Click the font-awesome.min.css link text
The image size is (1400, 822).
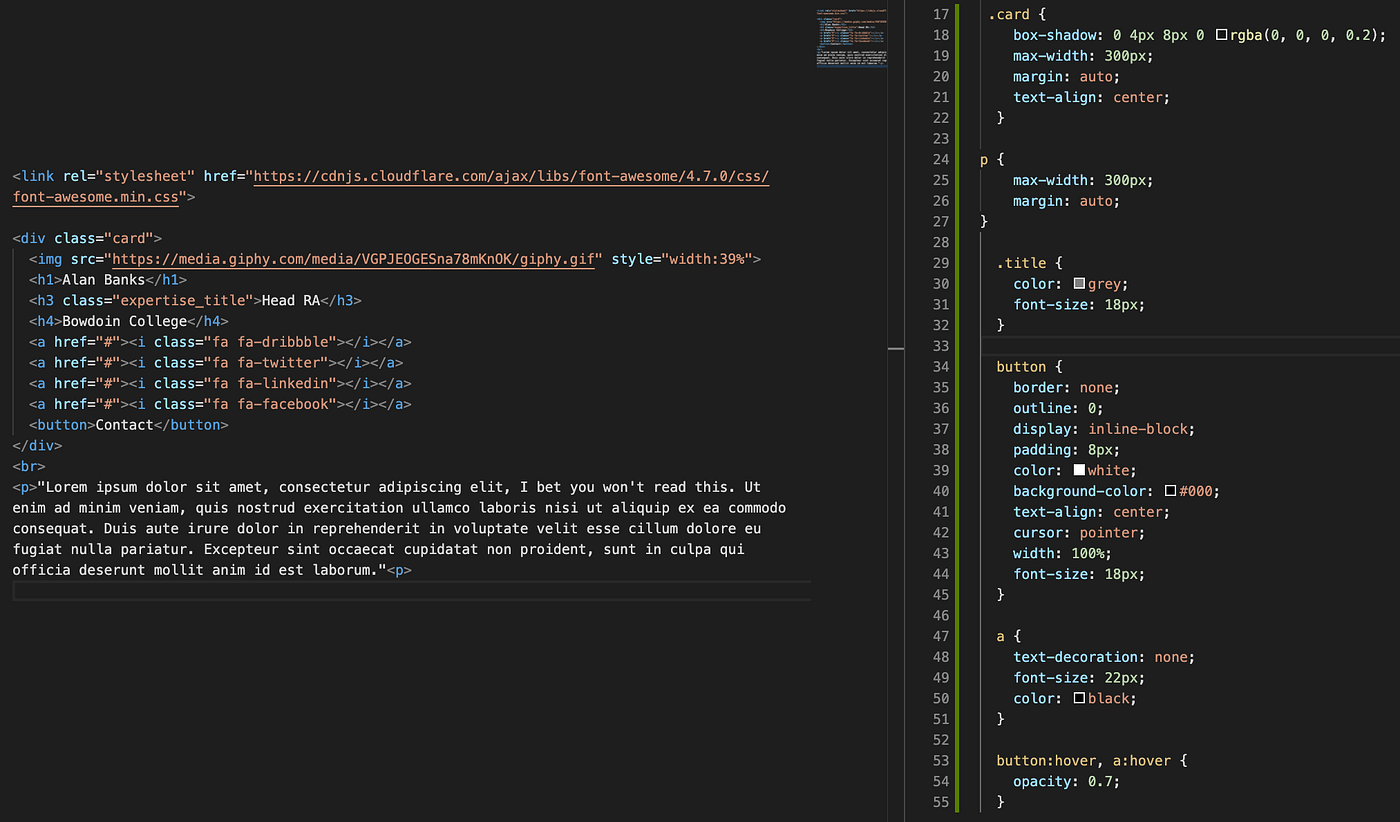pyautogui.click(x=96, y=197)
